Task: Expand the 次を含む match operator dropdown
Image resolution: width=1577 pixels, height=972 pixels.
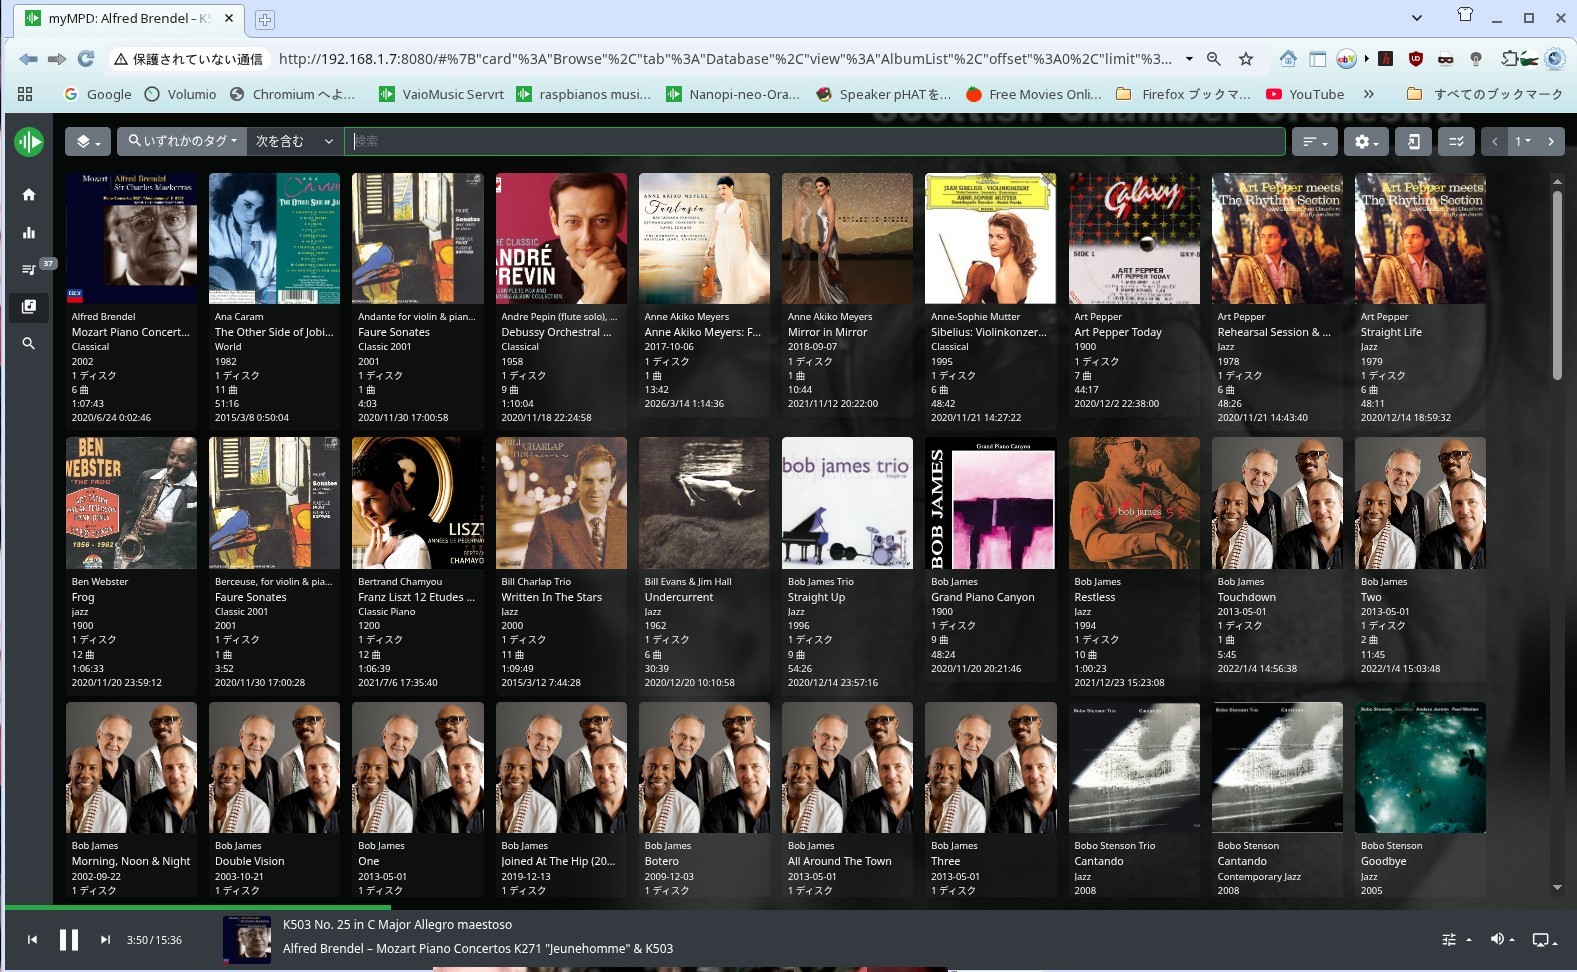Action: coord(294,142)
